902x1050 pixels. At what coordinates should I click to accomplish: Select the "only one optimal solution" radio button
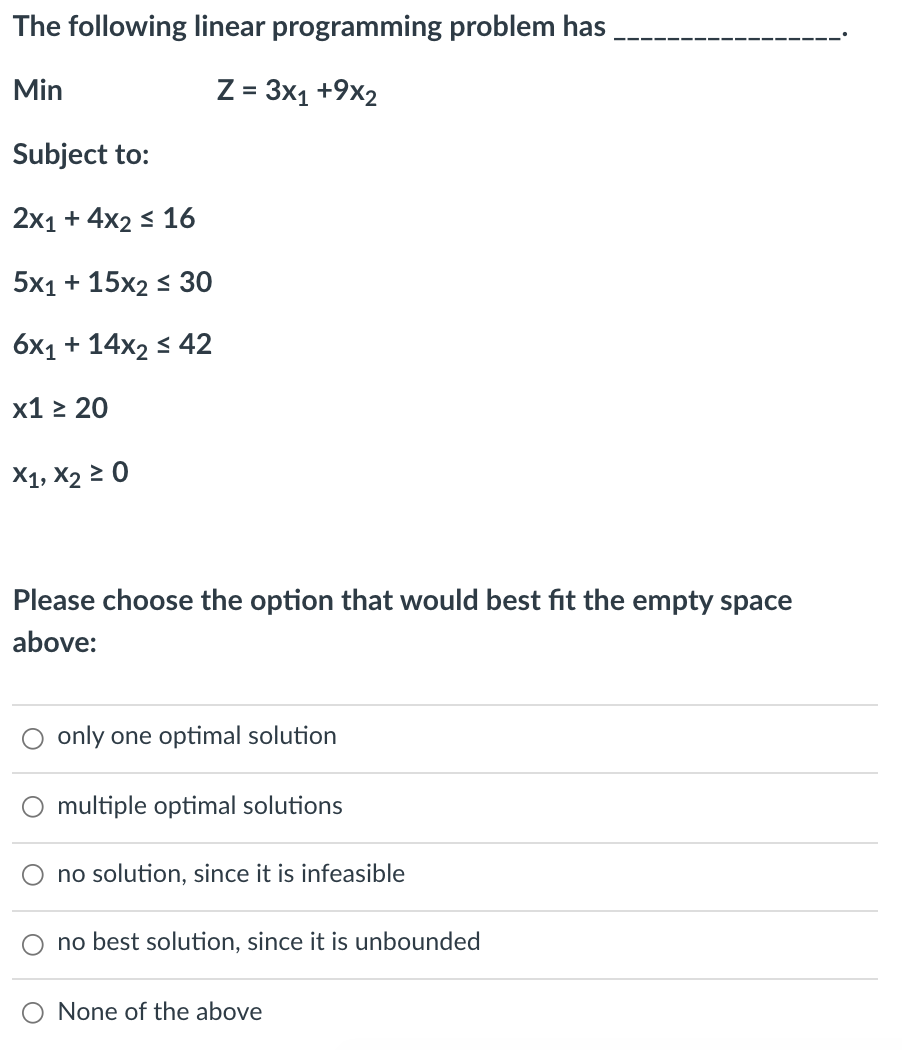[x=33, y=737]
